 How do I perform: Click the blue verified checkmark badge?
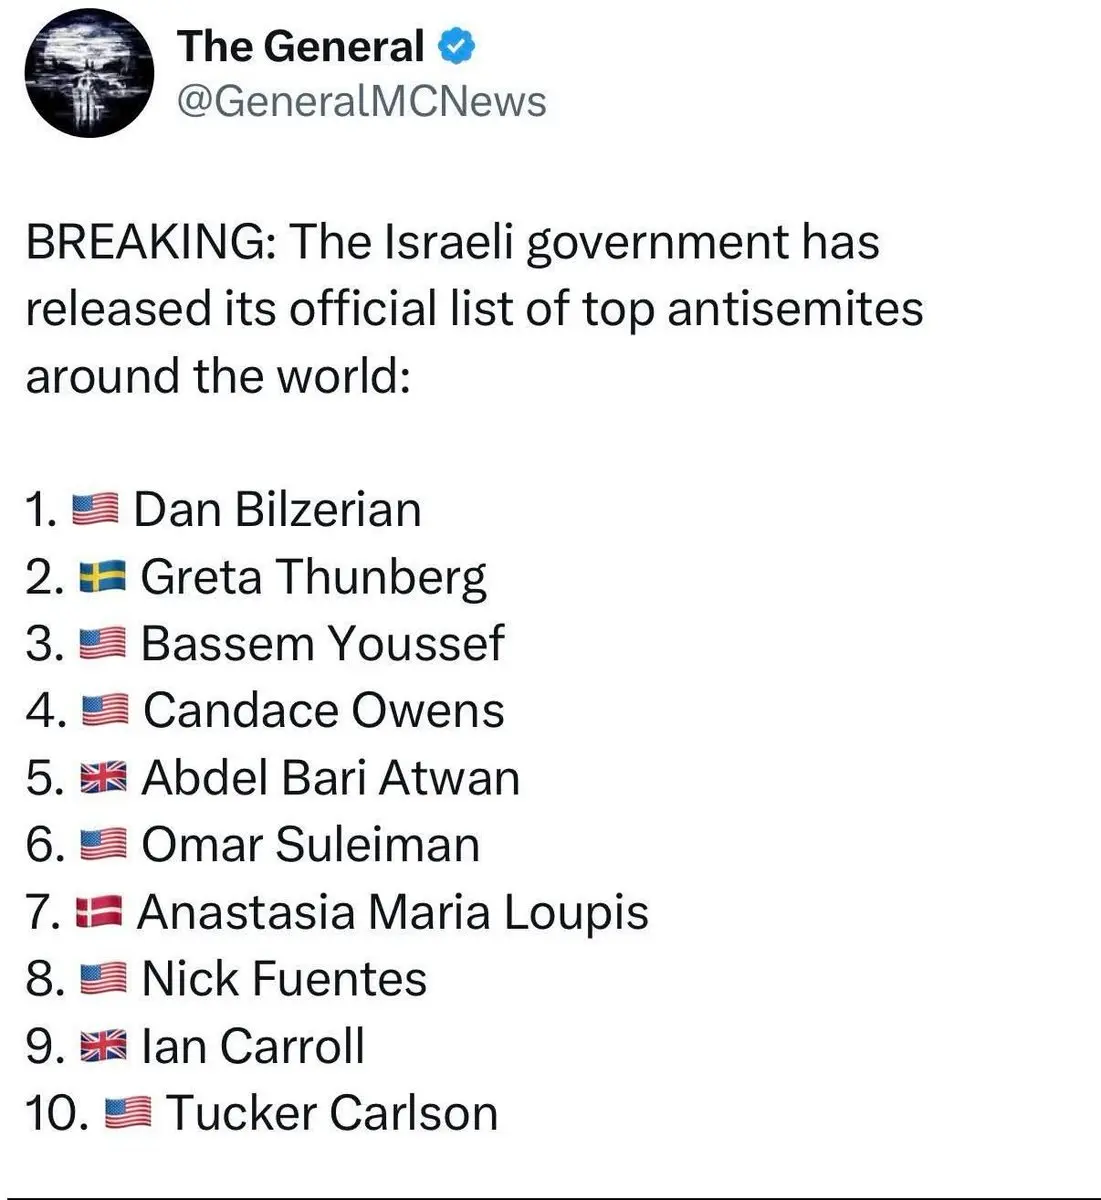[x=457, y=48]
